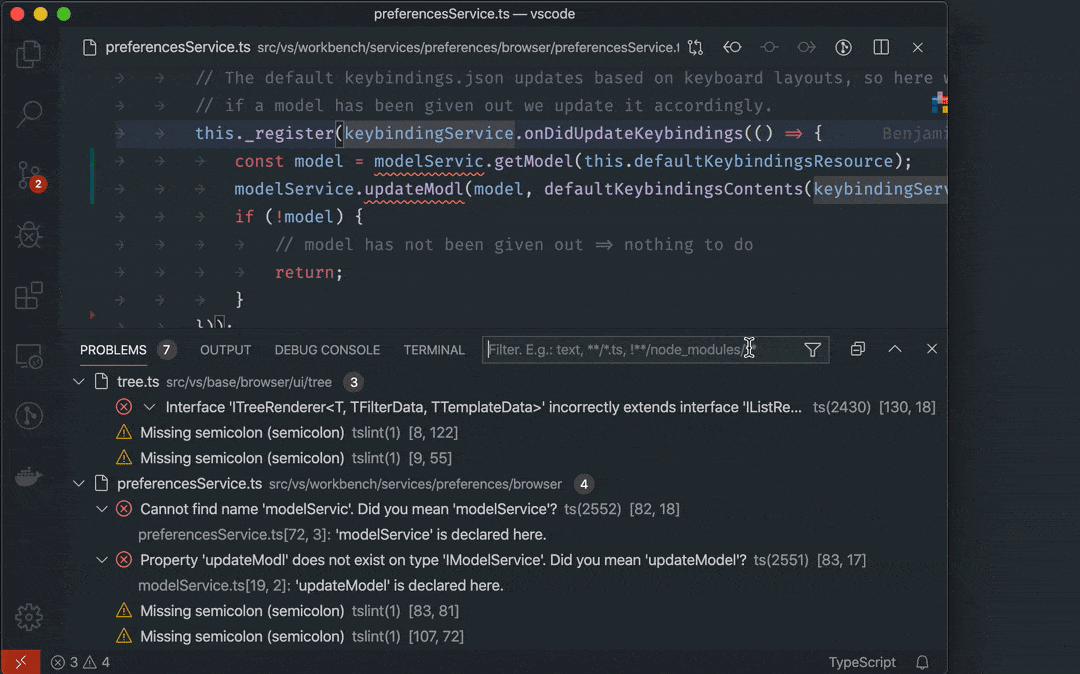
Task: Switch to the Terminal tab
Action: (x=434, y=350)
